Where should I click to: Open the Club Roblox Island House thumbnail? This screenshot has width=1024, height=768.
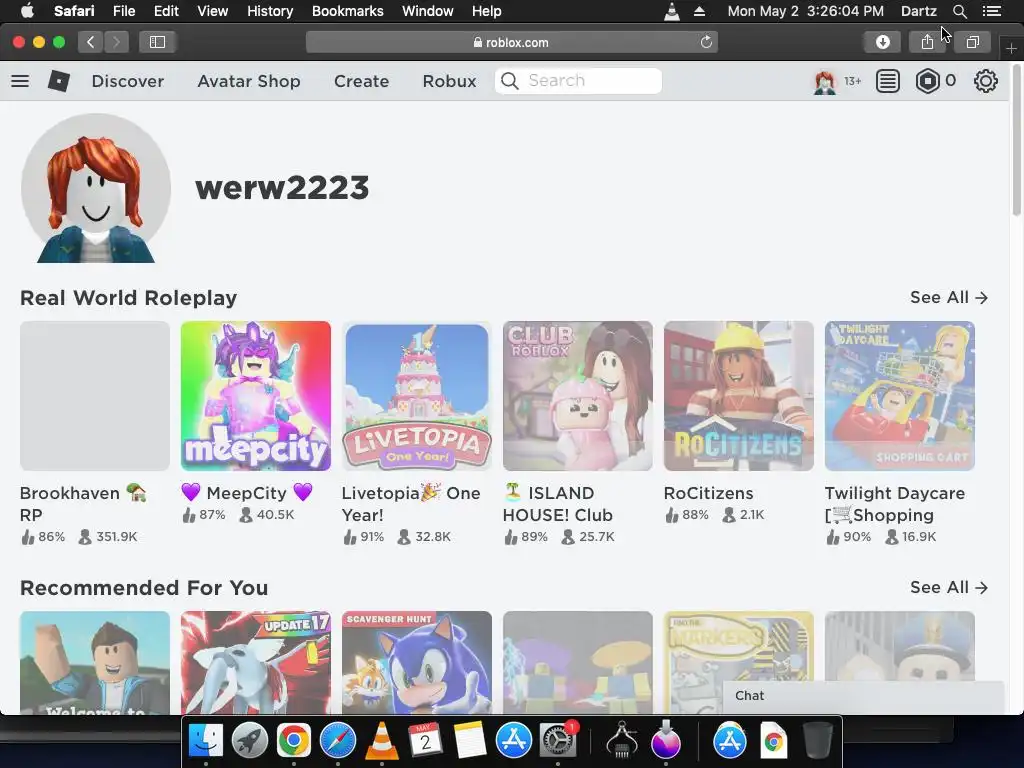[x=578, y=396]
